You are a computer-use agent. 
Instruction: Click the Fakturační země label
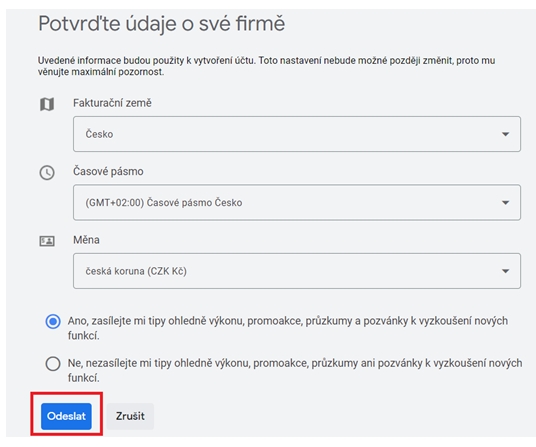[112, 103]
